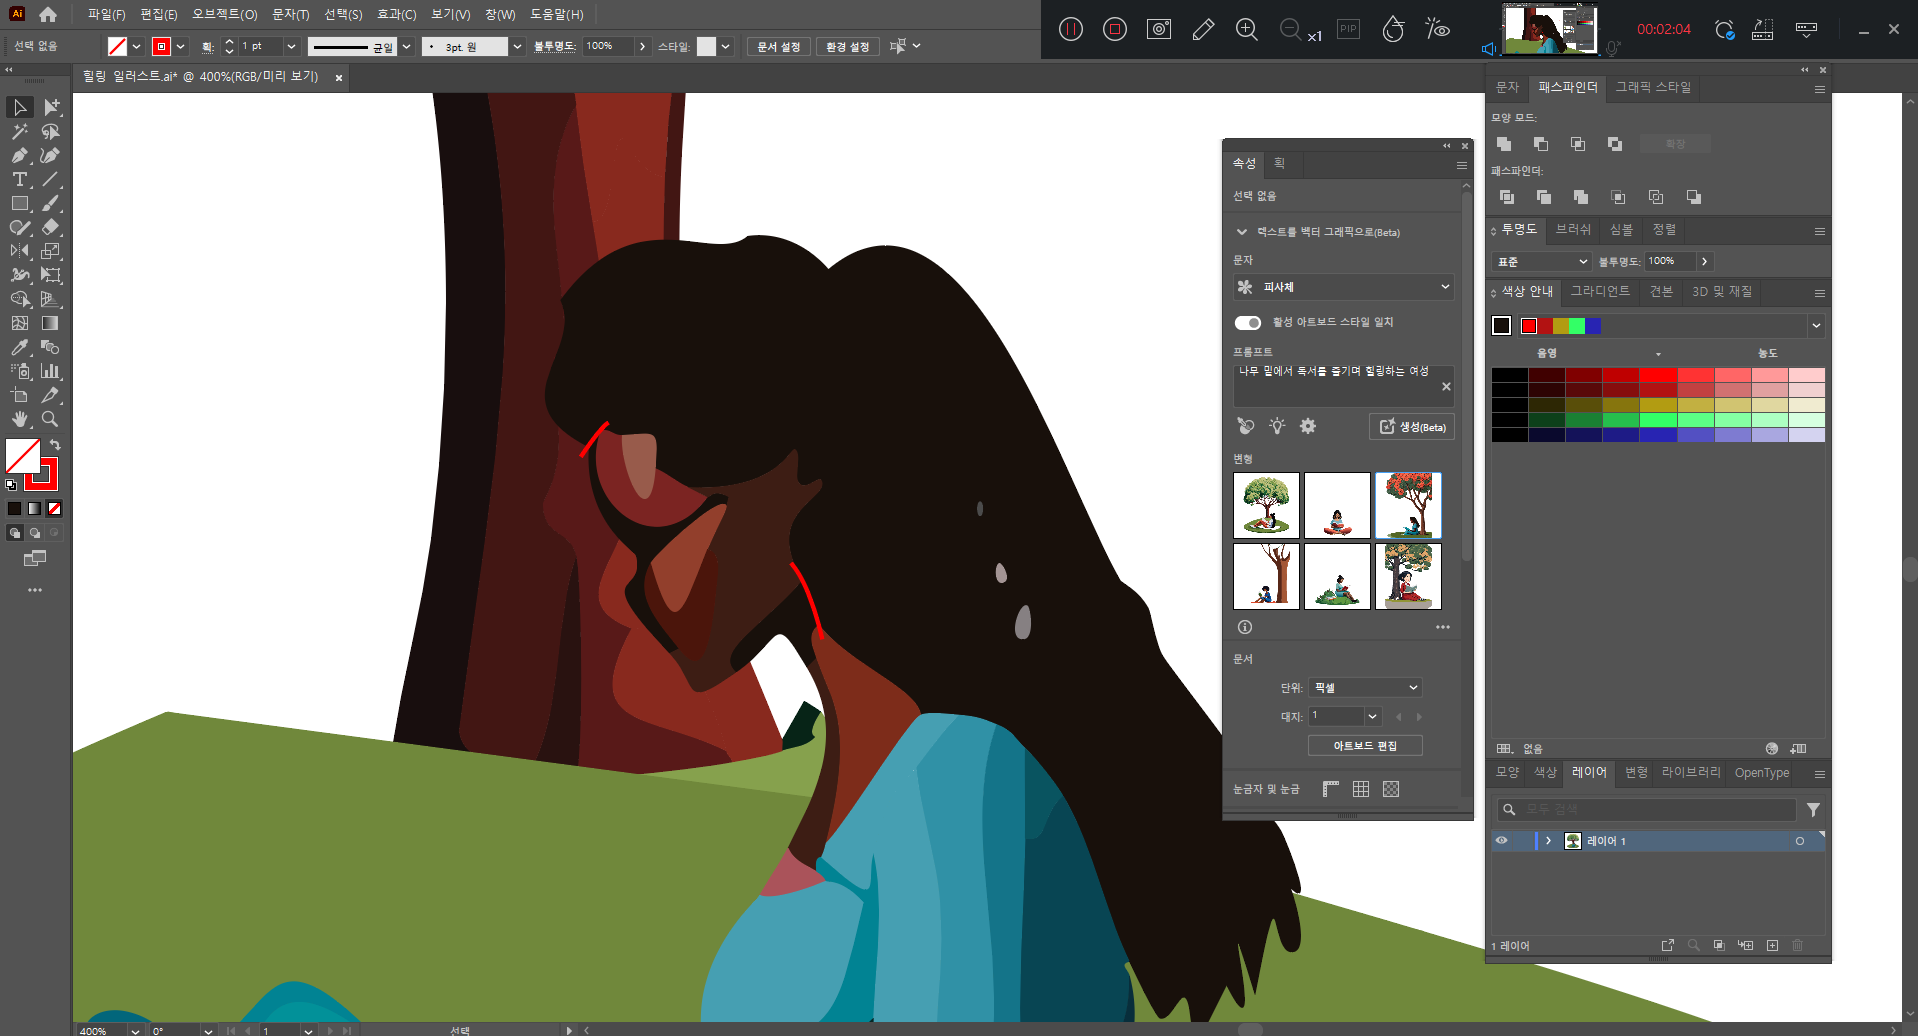Viewport: 1918px width, 1036px height.
Task: Open the 파일(F) menu
Action: coord(106,14)
